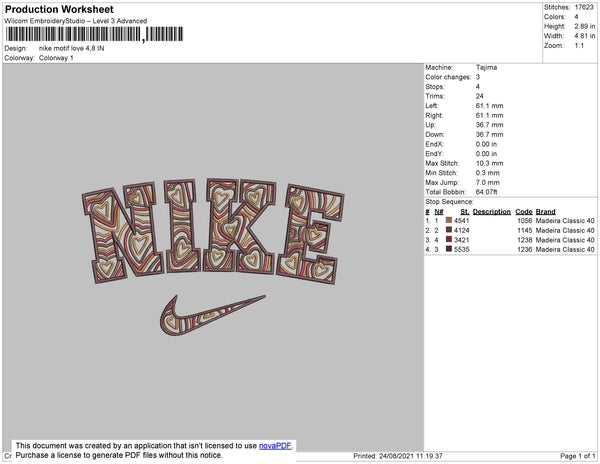The width and height of the screenshot is (600, 464).
Task: Click the novaPDF hyperlink
Action: pos(275,446)
